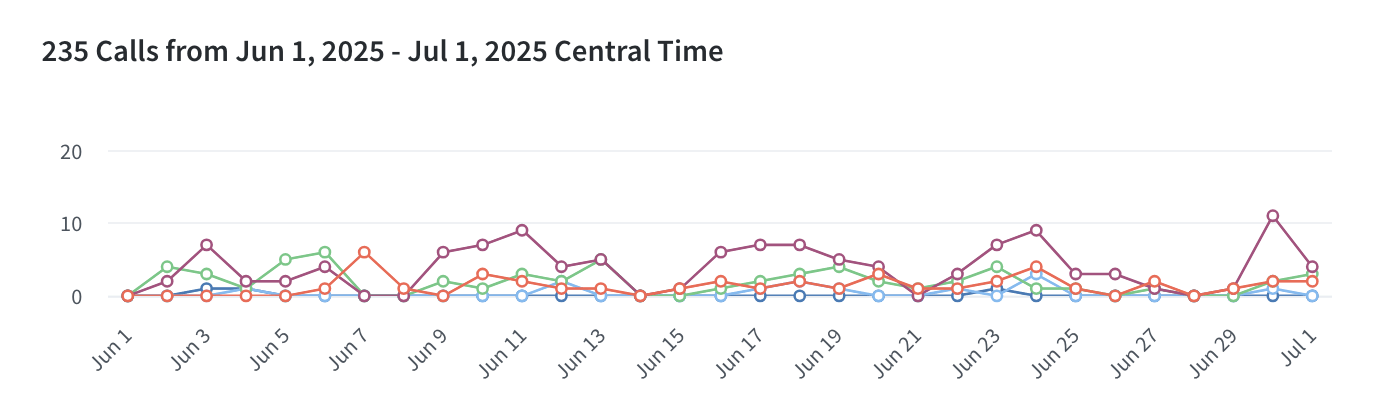Select the green data point on Jun 6
Screen dimensions: 1387x416
tap(325, 252)
